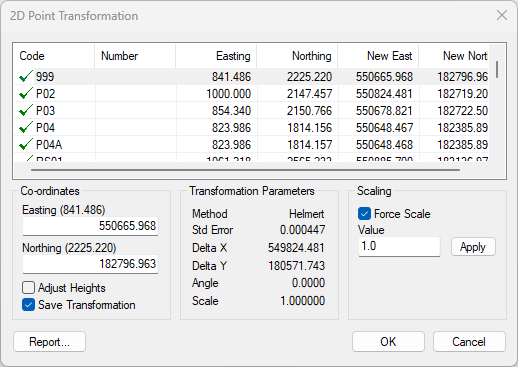Toggle the P04 row checkmark icon
The height and width of the screenshot is (367, 518).
(26, 127)
